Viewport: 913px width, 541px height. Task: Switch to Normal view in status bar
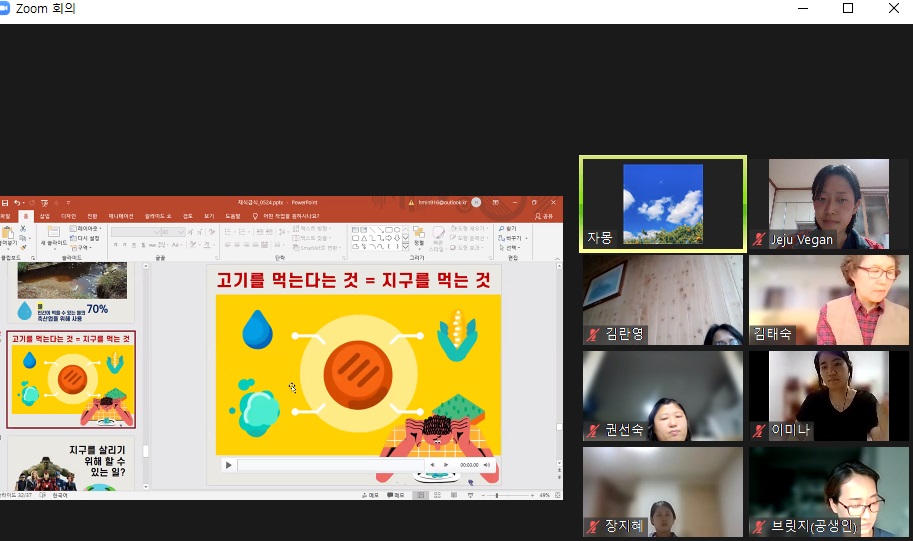coord(420,495)
